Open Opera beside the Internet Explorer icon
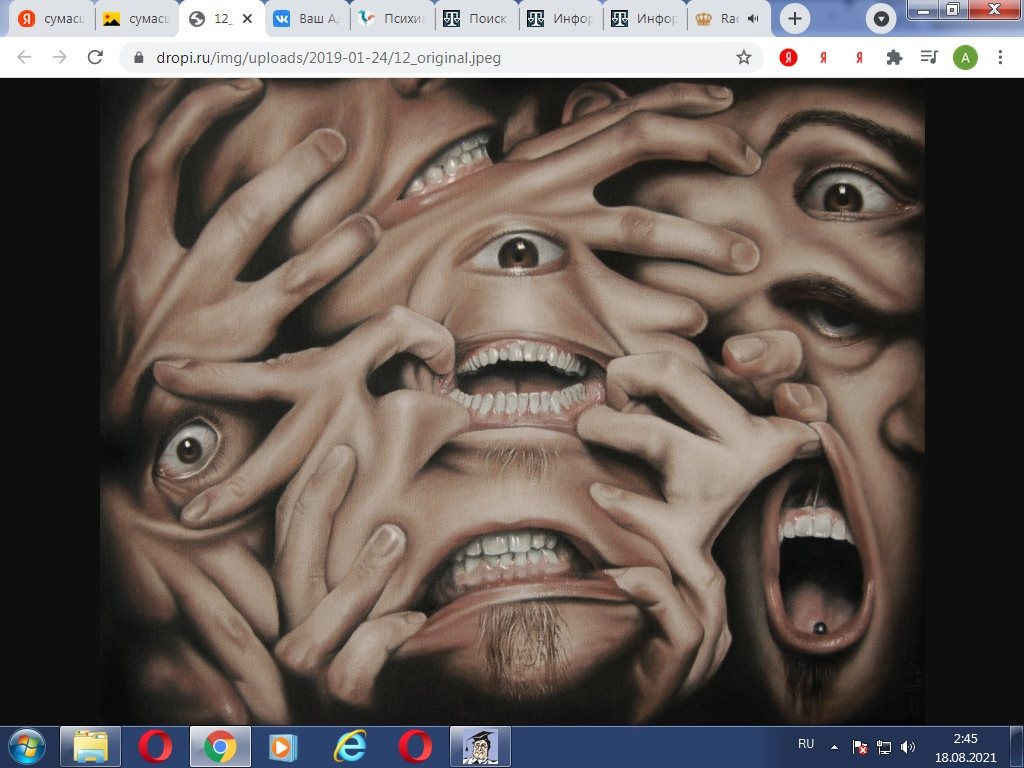Screen dimensions: 1024x768 point(415,746)
